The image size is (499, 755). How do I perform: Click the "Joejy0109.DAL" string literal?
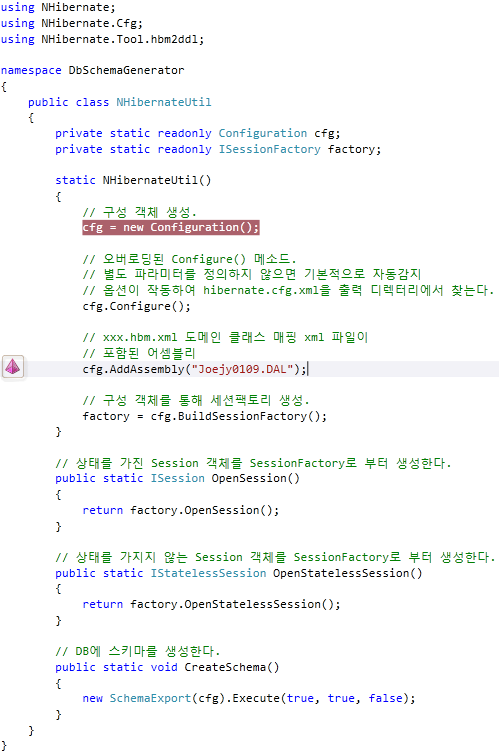click(x=242, y=369)
